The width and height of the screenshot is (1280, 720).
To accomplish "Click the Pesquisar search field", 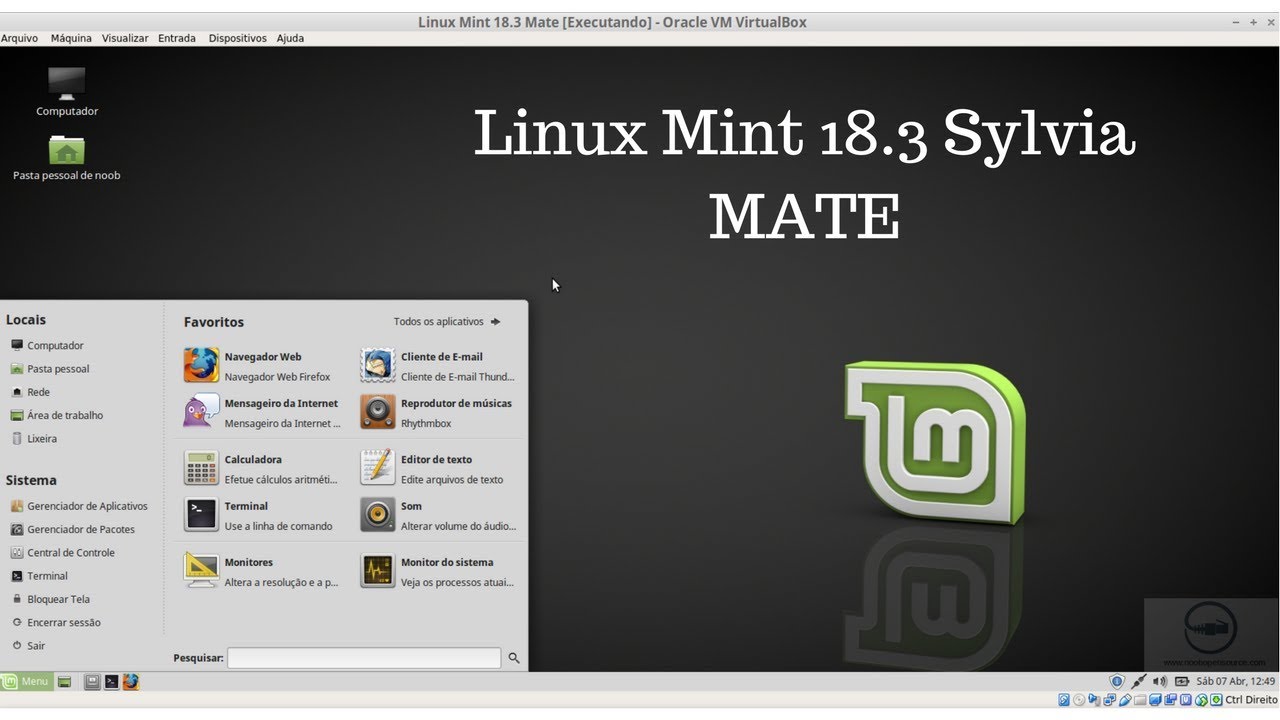I will click(x=364, y=658).
